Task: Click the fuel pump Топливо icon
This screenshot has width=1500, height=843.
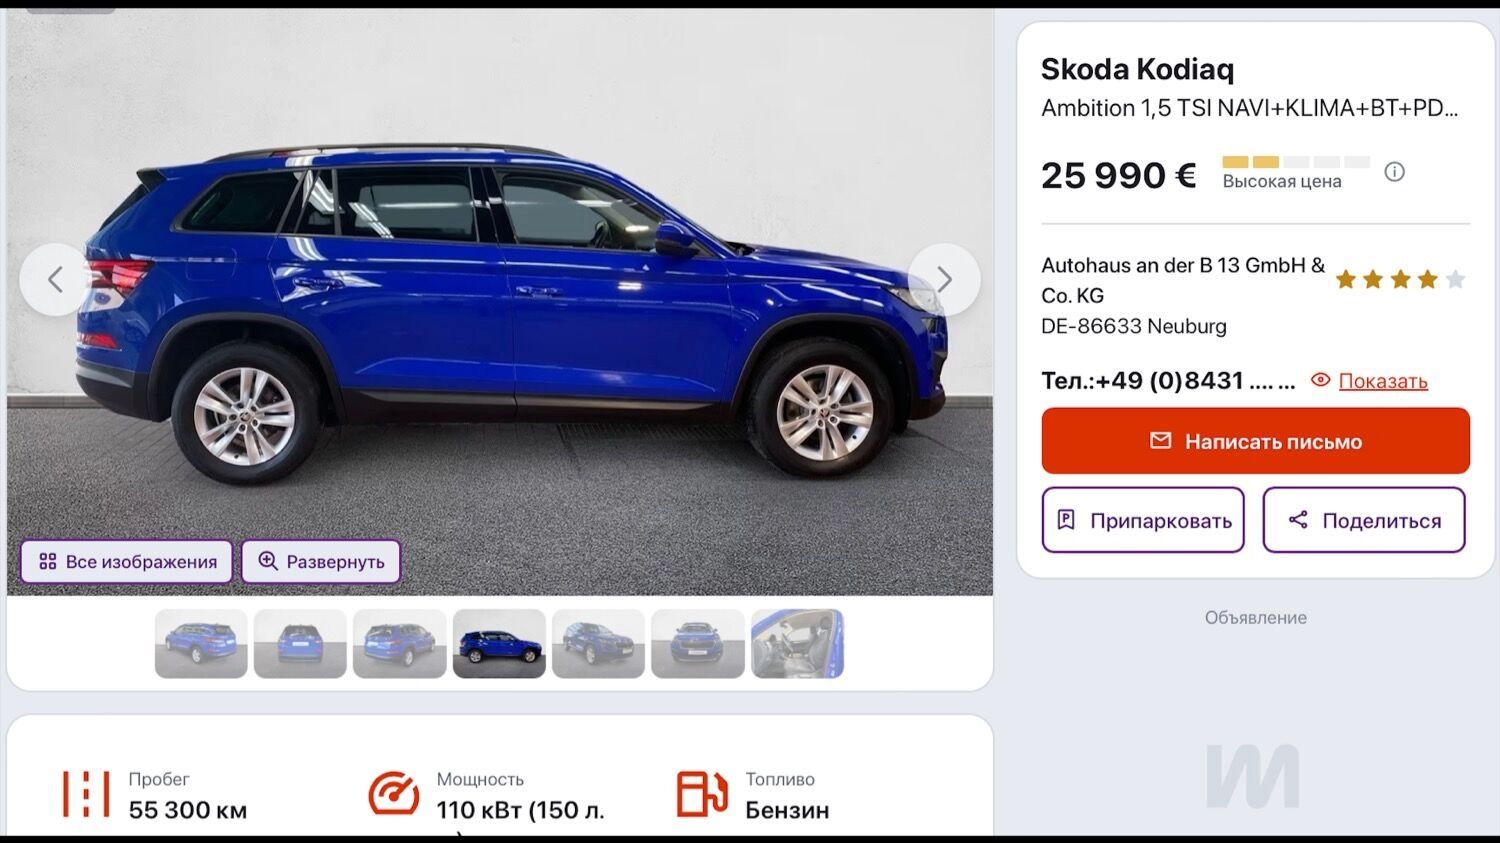Action: click(x=702, y=794)
